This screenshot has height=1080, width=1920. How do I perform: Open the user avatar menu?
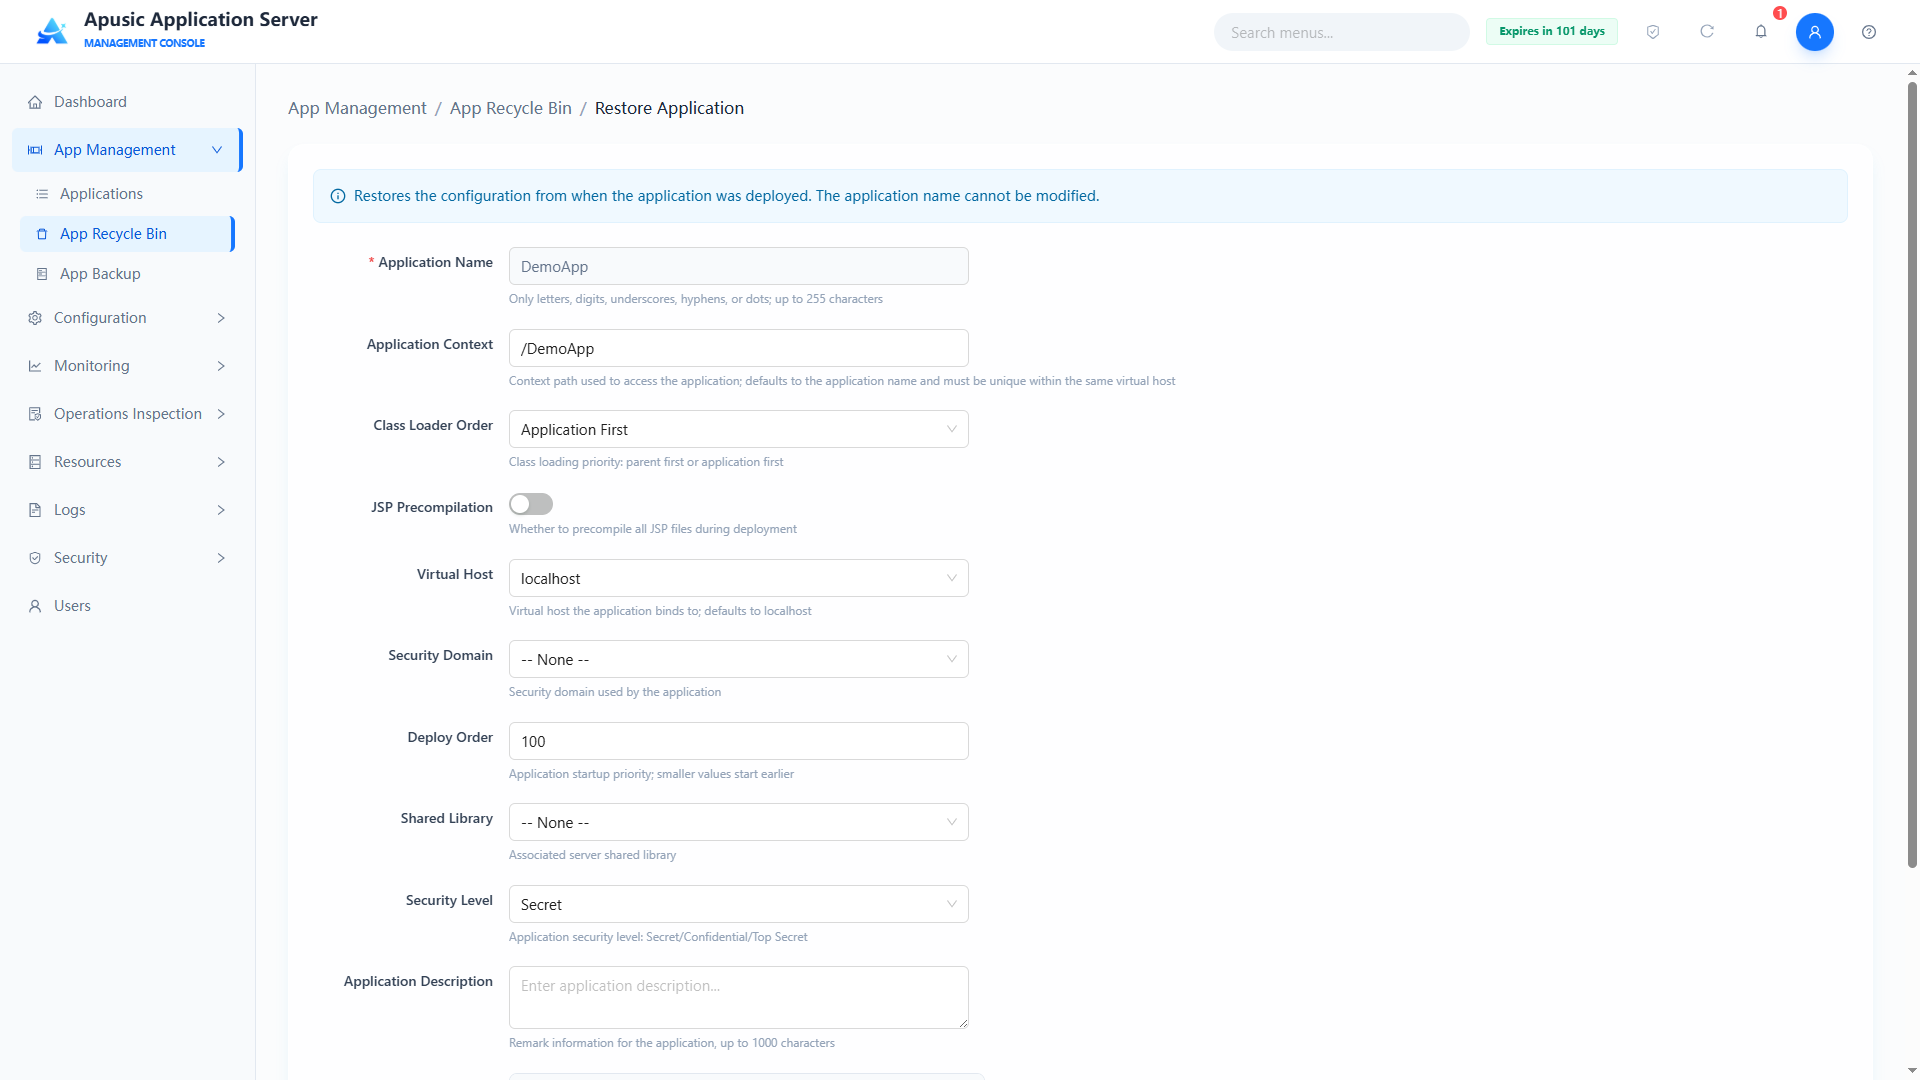coord(1815,32)
